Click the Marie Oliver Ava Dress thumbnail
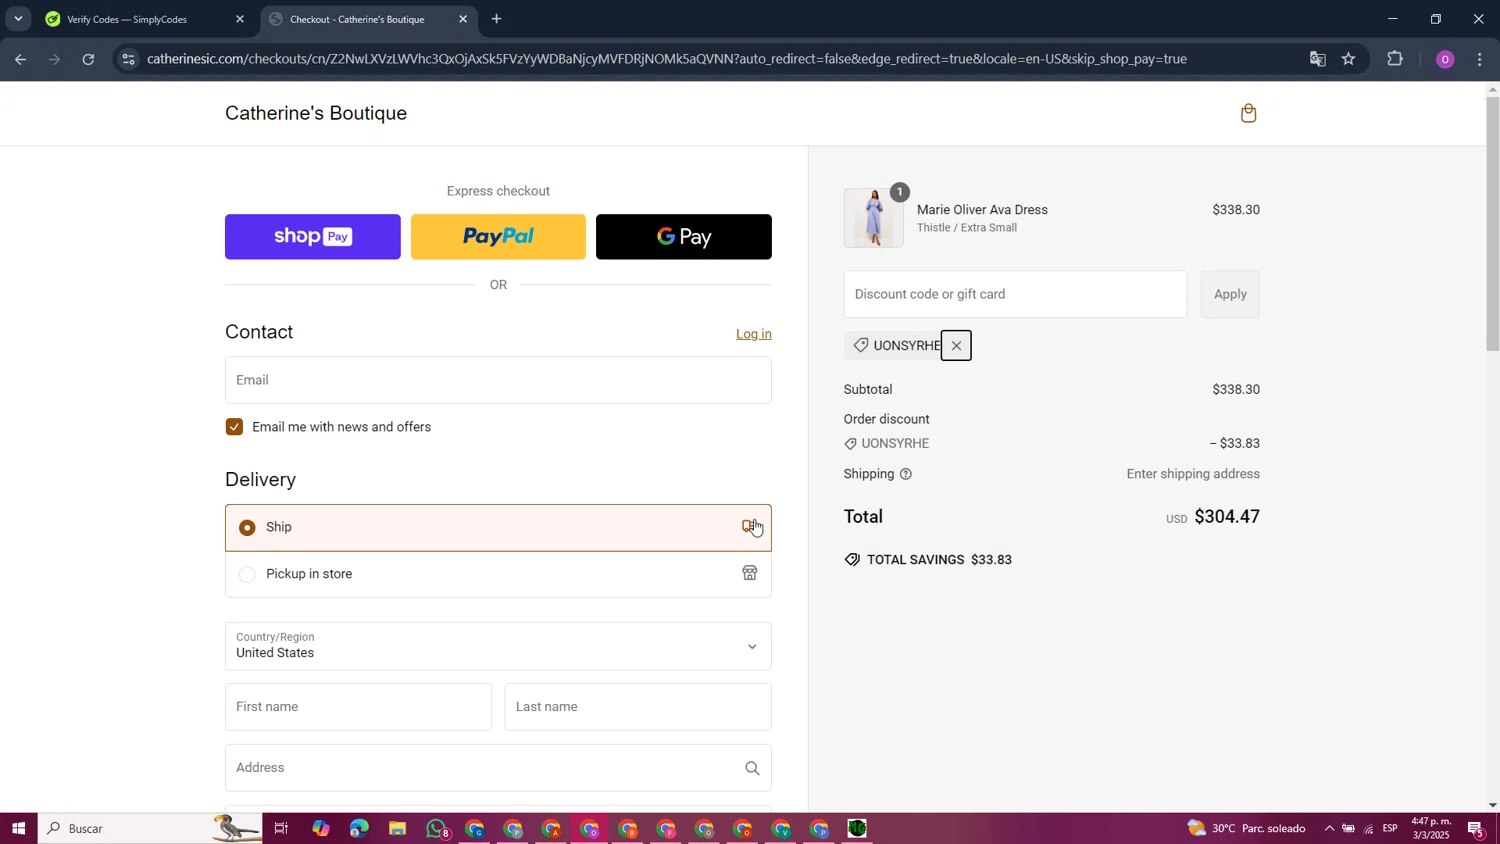This screenshot has width=1500, height=844. point(873,217)
